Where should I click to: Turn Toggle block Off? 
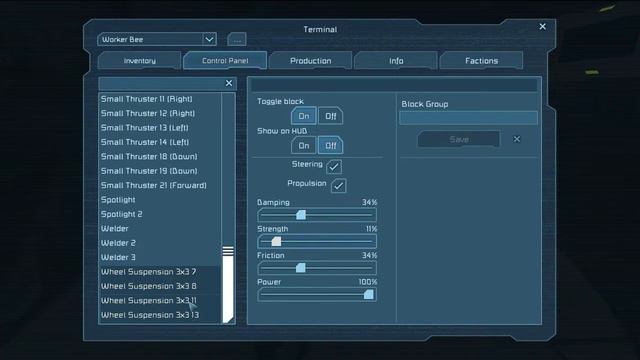[x=331, y=116]
